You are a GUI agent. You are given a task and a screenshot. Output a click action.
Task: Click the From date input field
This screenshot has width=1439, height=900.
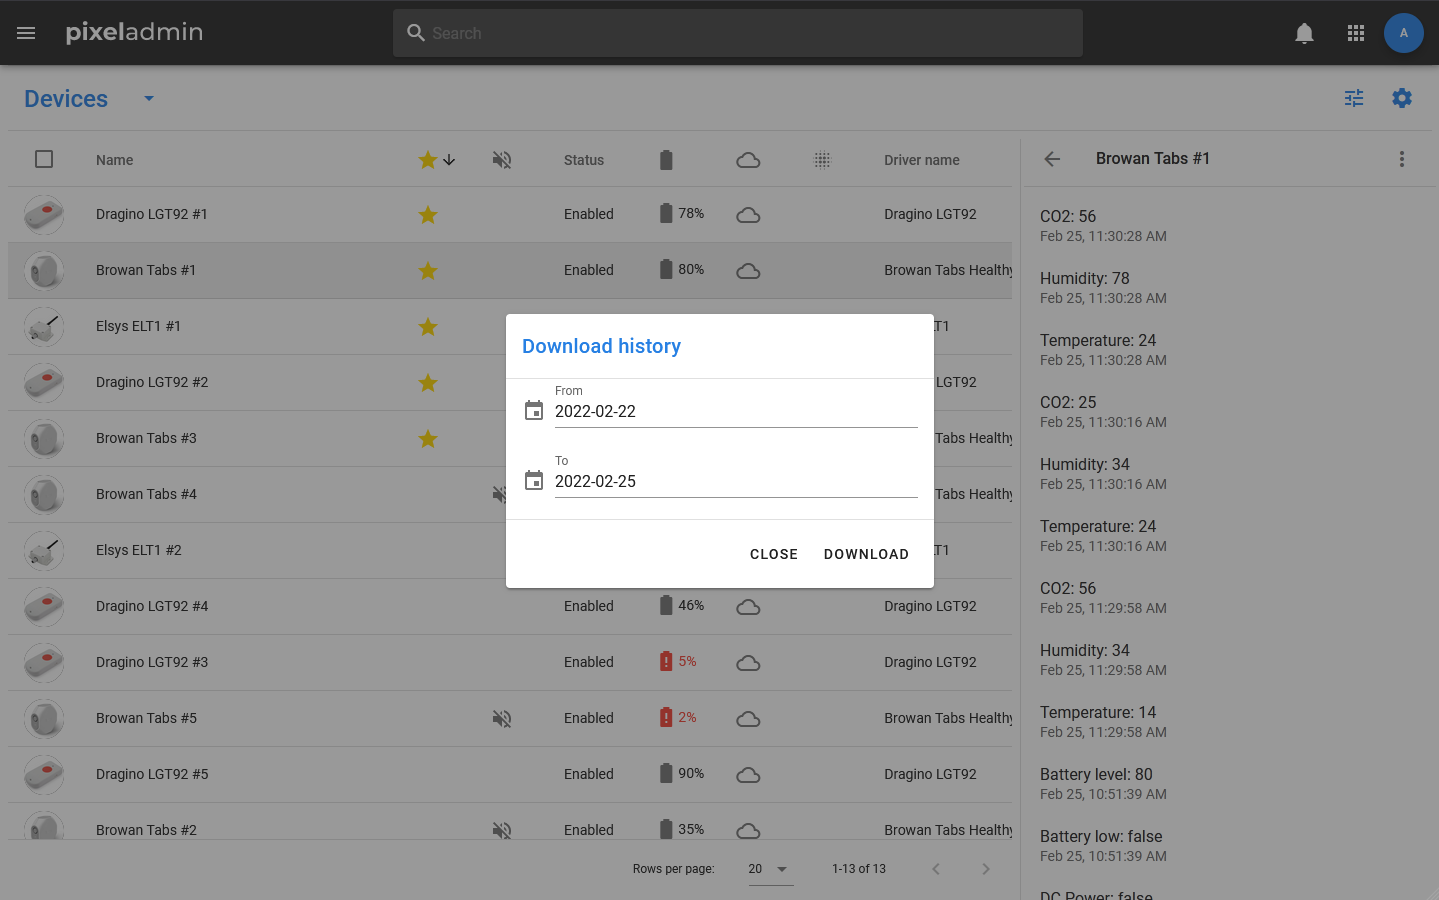(x=735, y=411)
